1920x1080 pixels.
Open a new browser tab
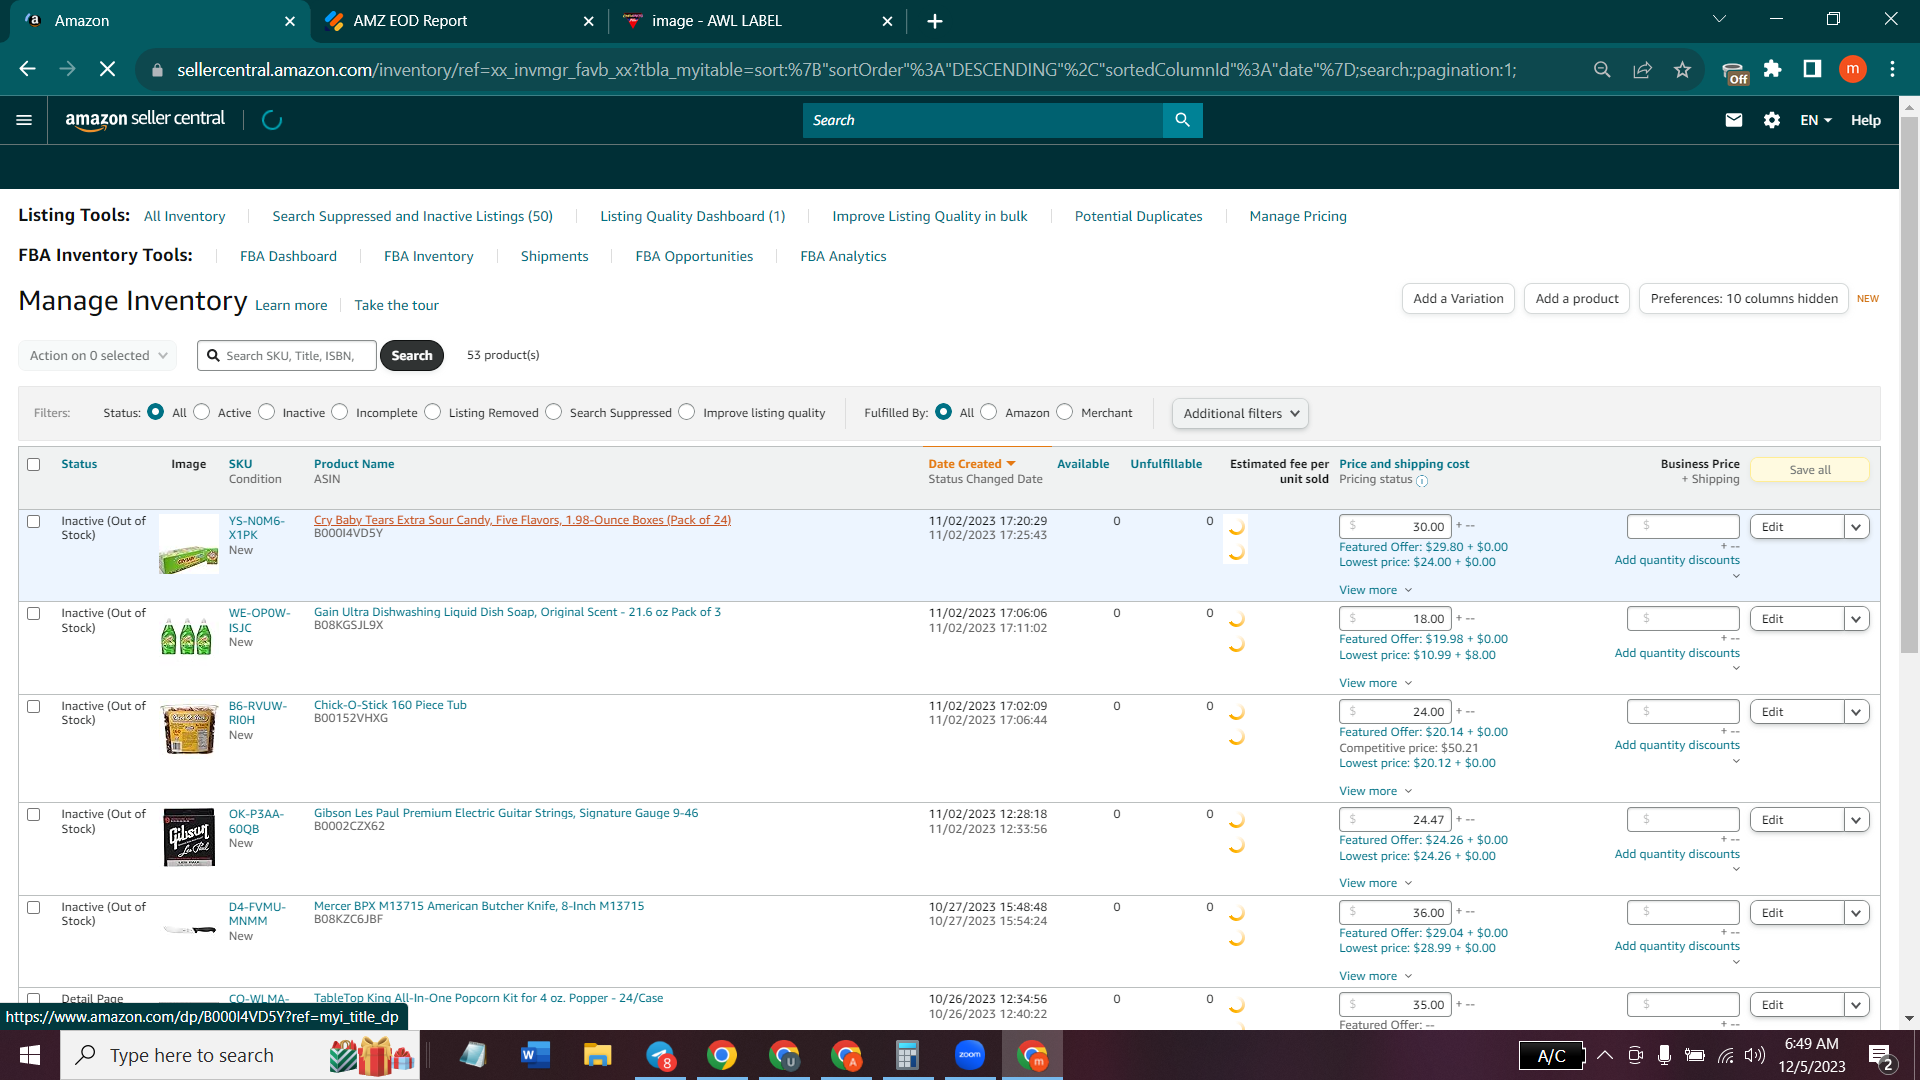[x=935, y=21]
